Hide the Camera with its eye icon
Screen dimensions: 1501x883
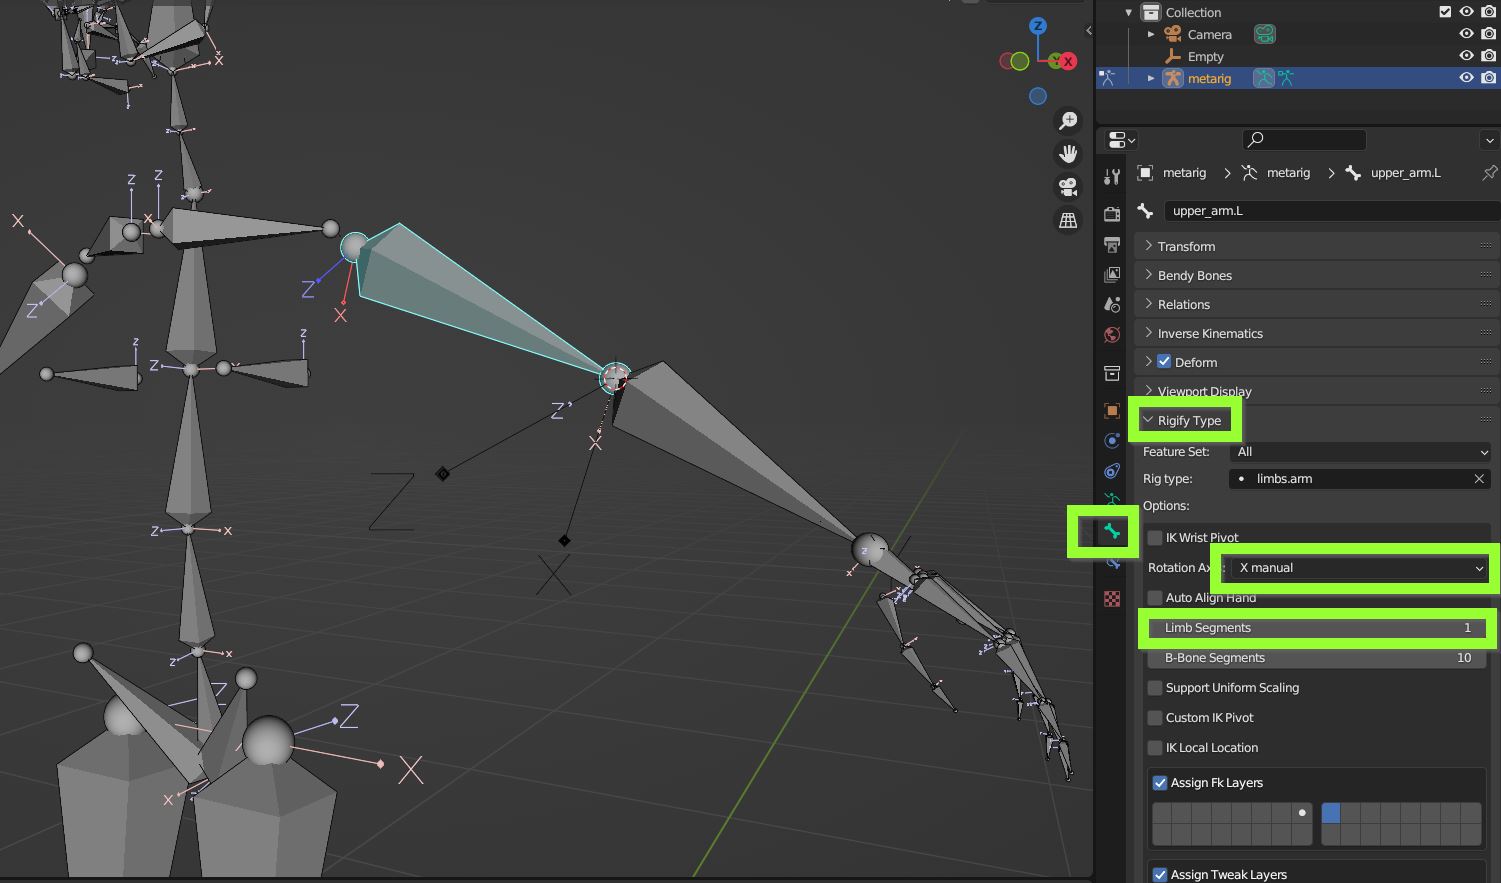(1467, 34)
